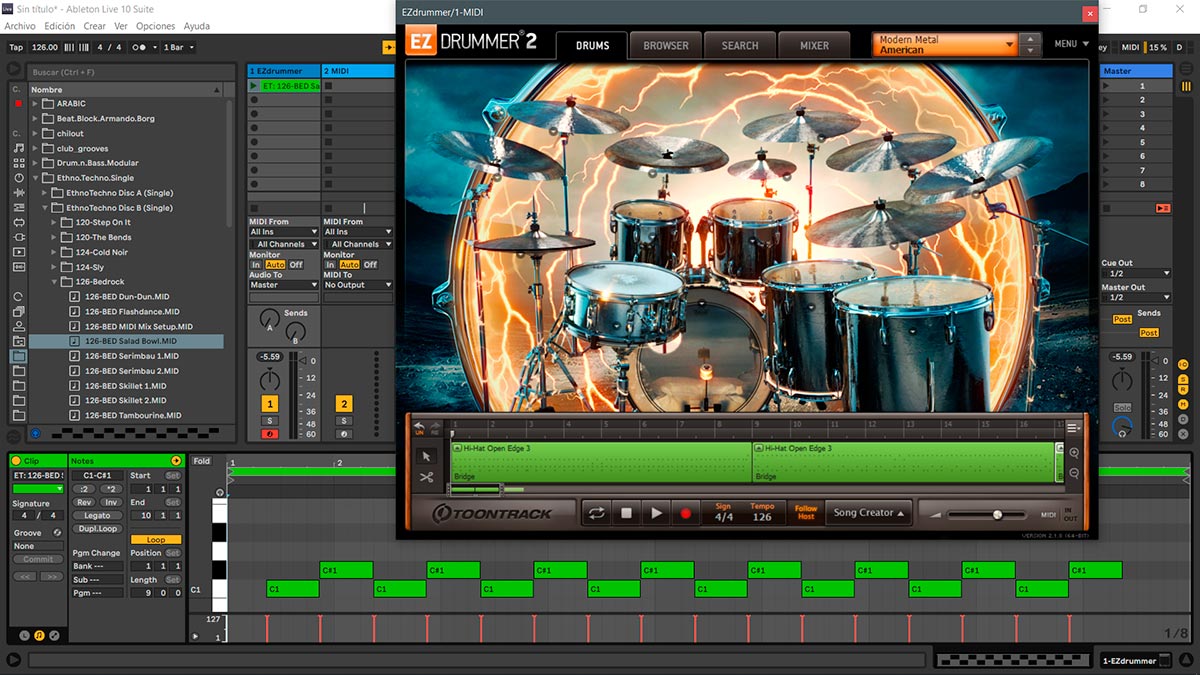Image resolution: width=1200 pixels, height=675 pixels.
Task: Open the Max for Live browser category
Action: point(18,222)
